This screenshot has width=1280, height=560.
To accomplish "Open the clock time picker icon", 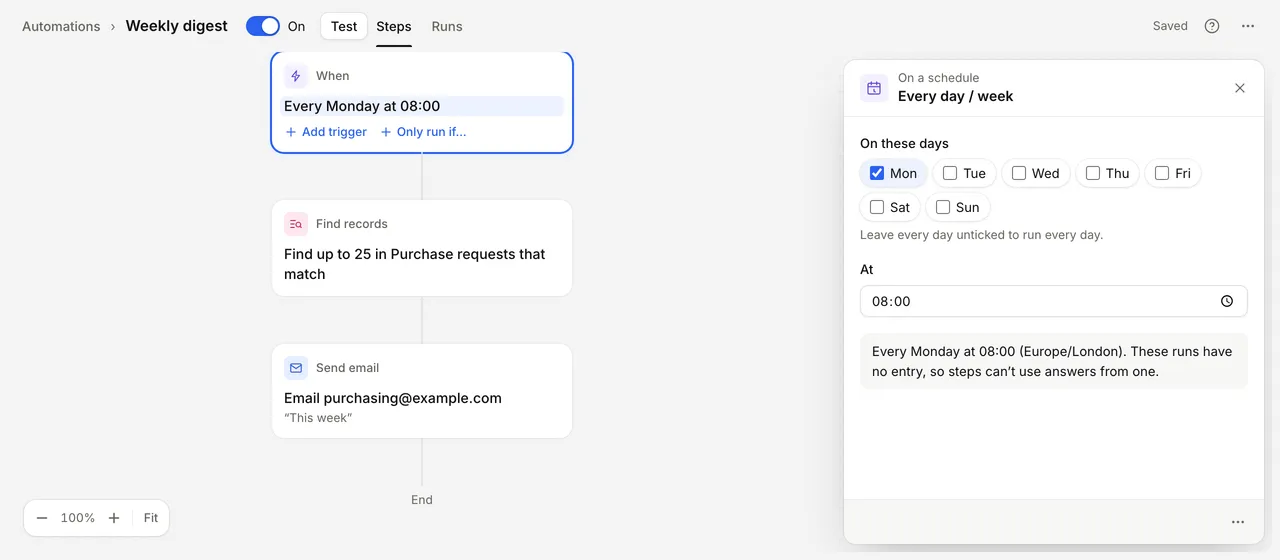I will coord(1227,301).
